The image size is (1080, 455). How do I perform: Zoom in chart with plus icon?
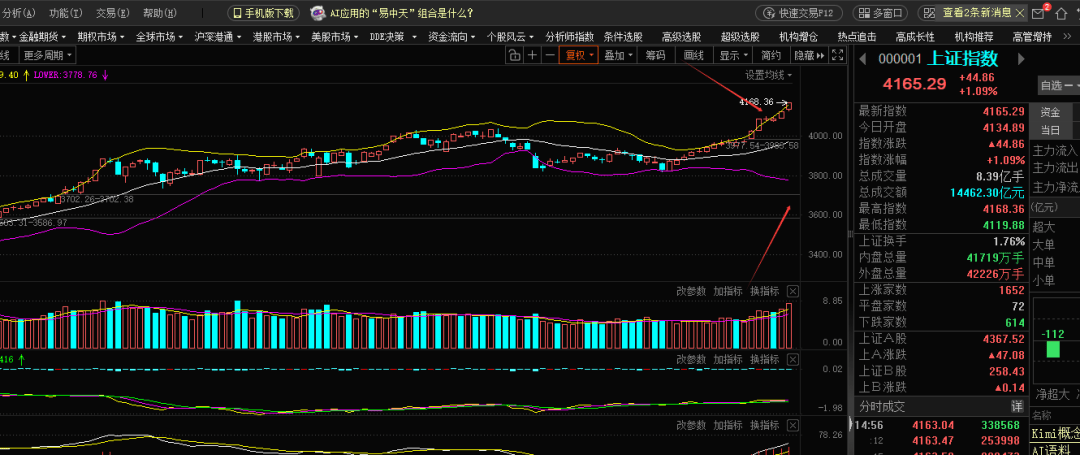click(531, 56)
